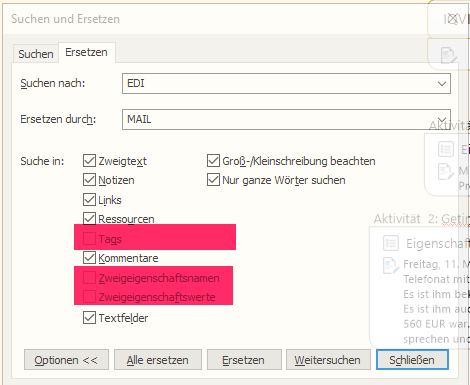Uncheck the Kommentare checkbox
This screenshot has width=470, height=385.
89,258
